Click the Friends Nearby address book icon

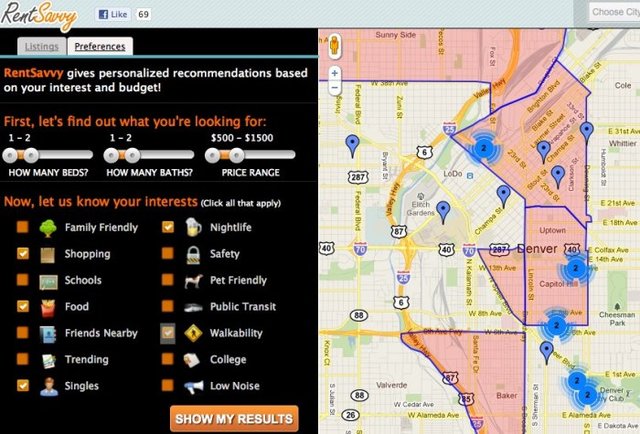48,334
